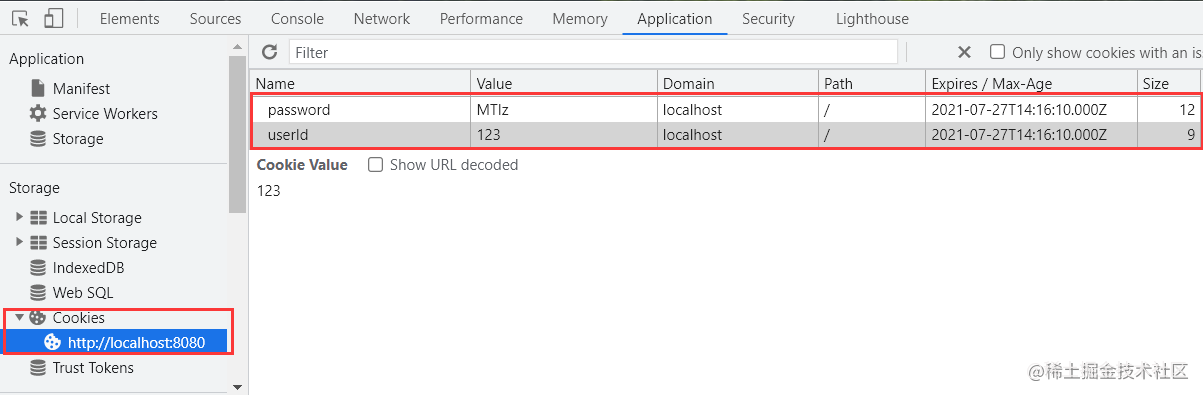Image resolution: width=1203 pixels, height=395 pixels.
Task: Sort cookies by the Path column header
Action: [x=872, y=84]
